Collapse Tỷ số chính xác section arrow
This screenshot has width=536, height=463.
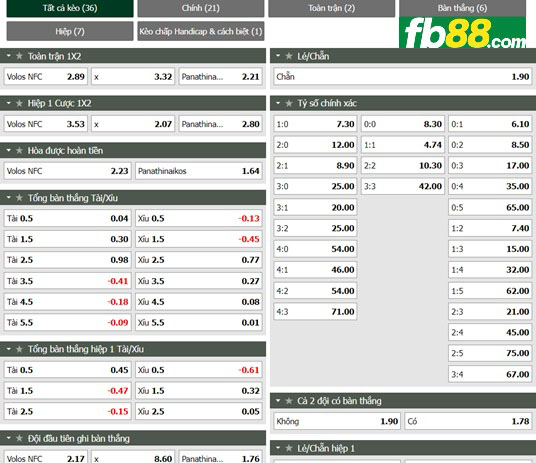point(278,103)
